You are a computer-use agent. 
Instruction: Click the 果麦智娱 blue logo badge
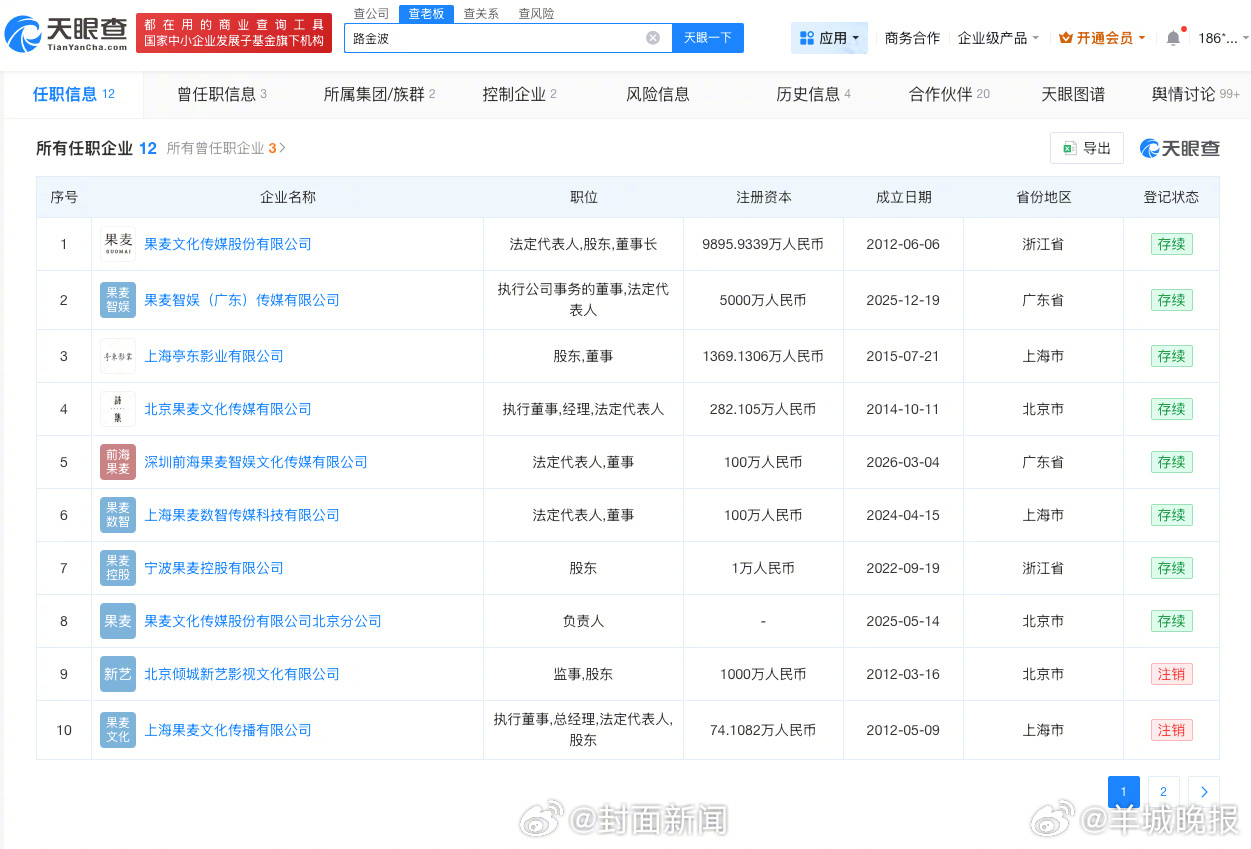click(117, 300)
